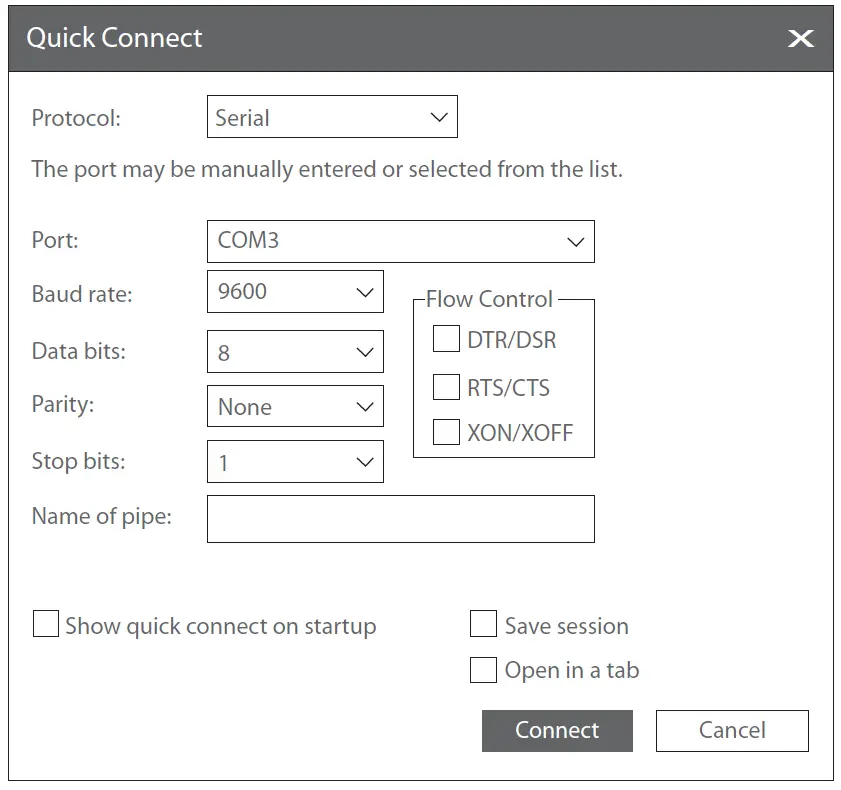The image size is (841, 790).
Task: Enable RTS/CTS flow control
Action: [x=445, y=387]
